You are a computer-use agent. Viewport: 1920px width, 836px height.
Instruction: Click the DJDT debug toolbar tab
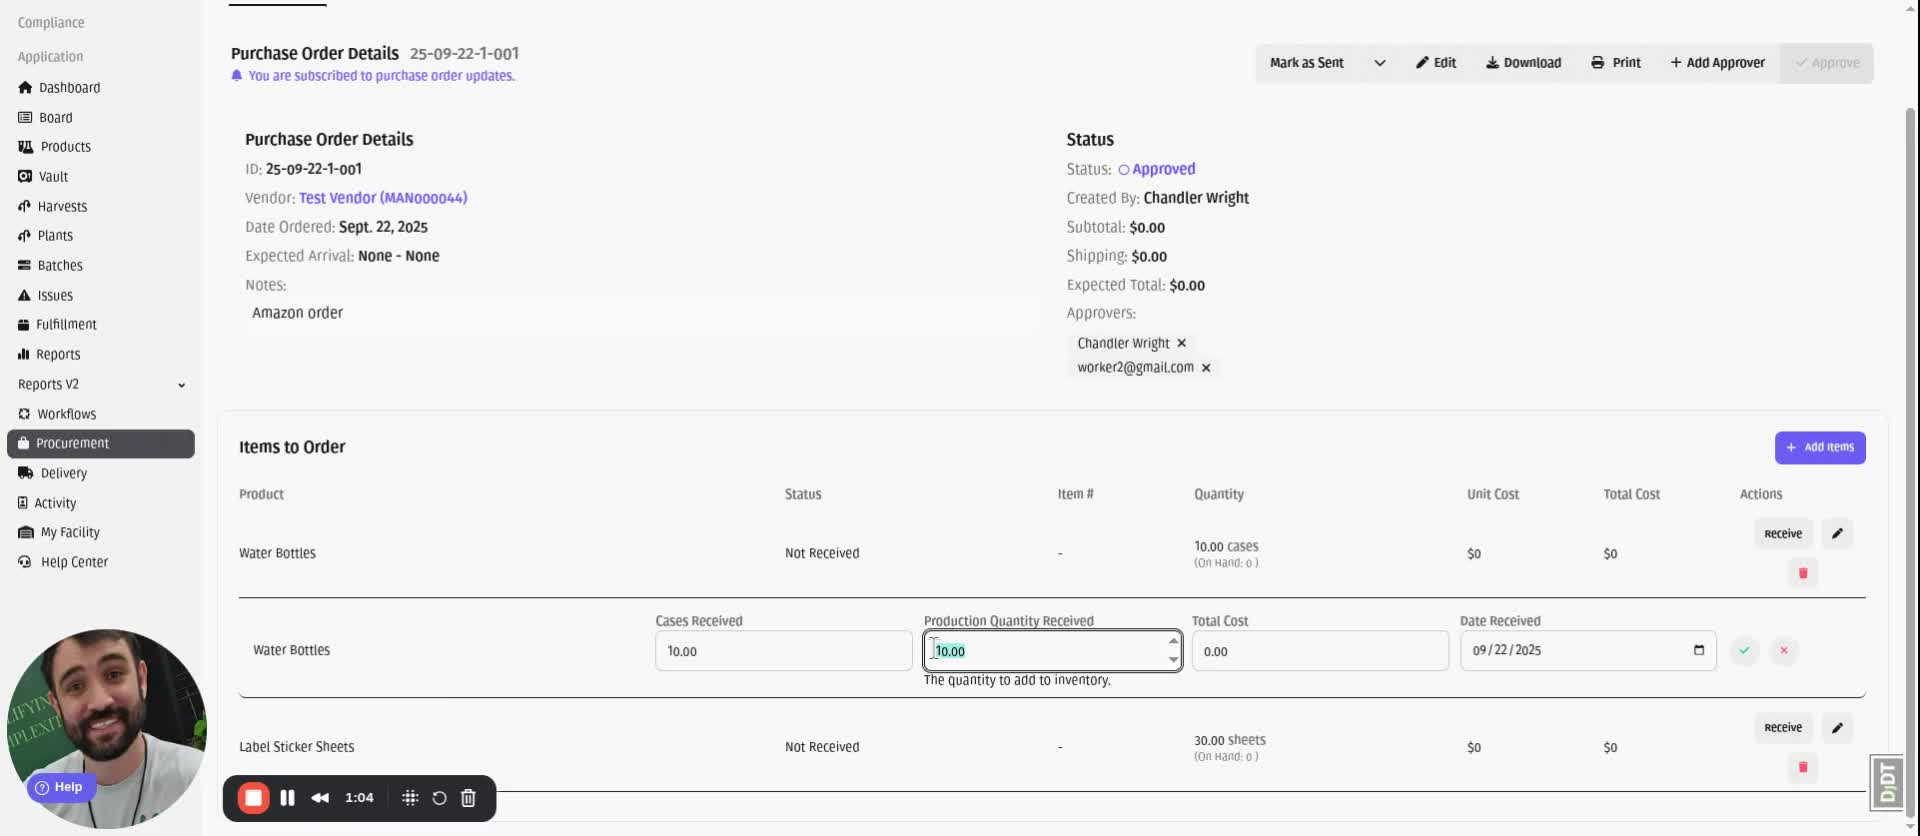(x=1887, y=782)
